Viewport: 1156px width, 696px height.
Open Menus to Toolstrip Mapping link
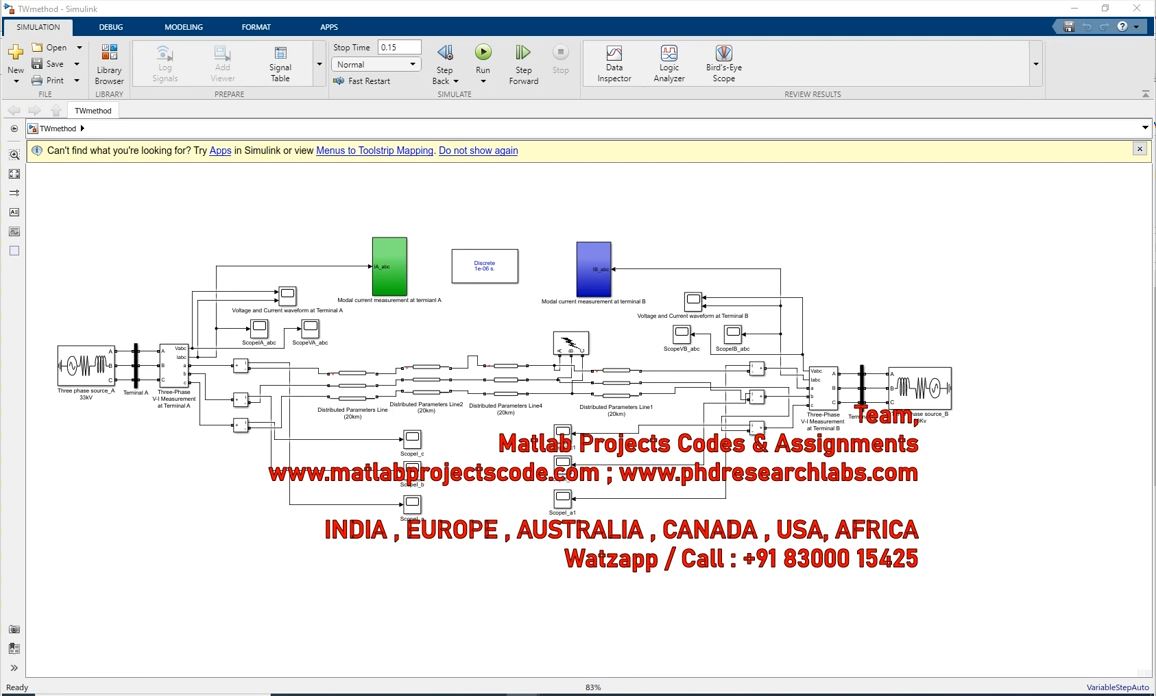coord(375,150)
